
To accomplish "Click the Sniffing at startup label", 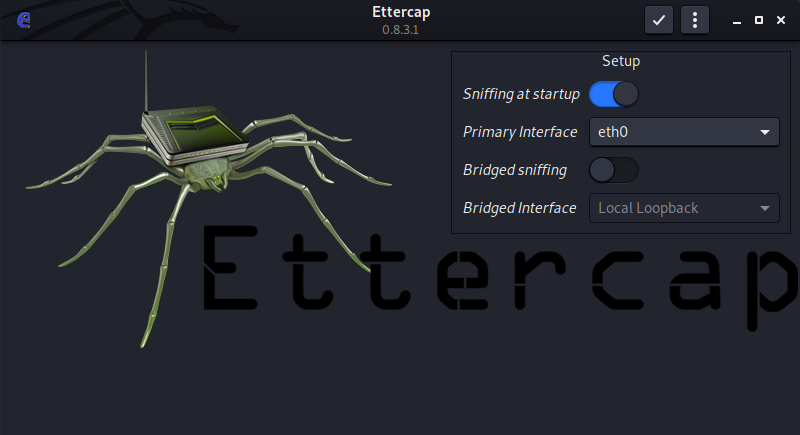I will click(x=521, y=94).
